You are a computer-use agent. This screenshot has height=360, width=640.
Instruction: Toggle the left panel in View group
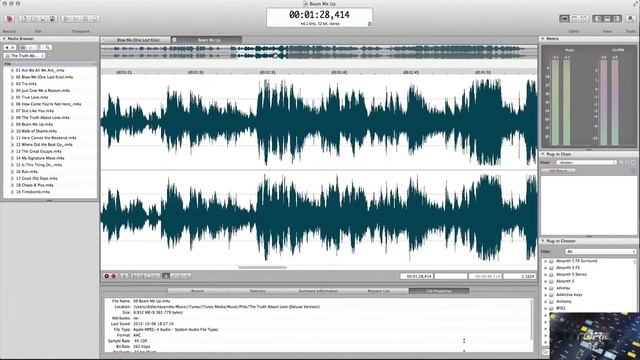point(598,19)
